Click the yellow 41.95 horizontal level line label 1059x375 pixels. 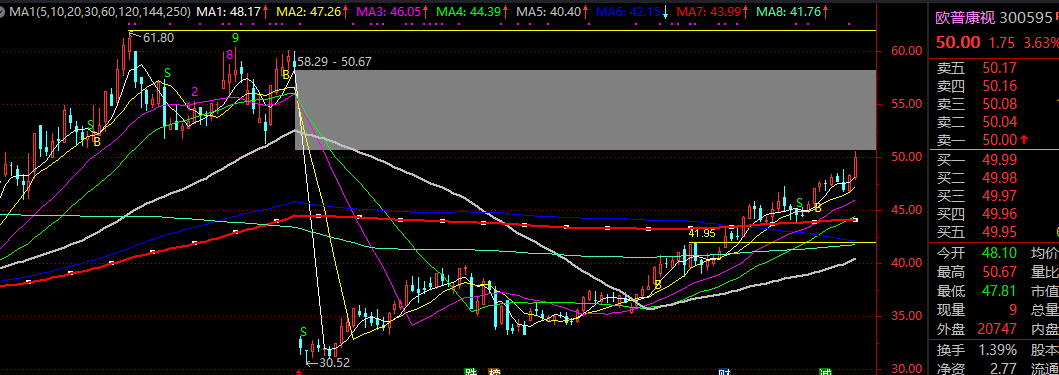coord(702,233)
